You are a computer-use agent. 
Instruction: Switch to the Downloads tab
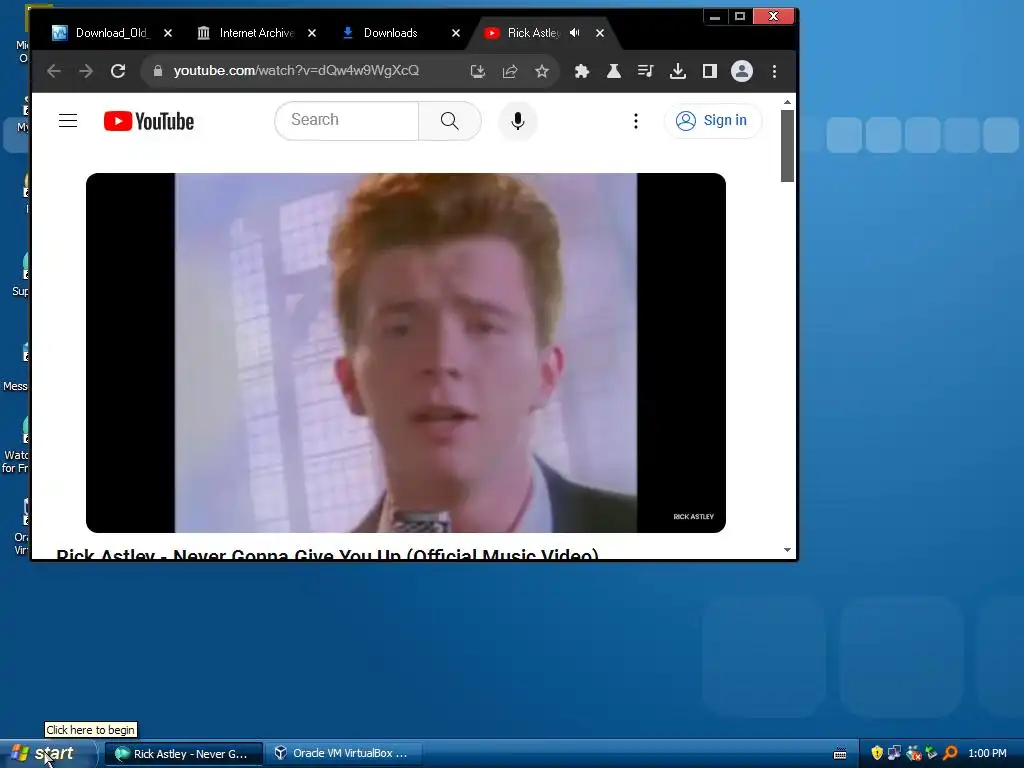coord(391,33)
